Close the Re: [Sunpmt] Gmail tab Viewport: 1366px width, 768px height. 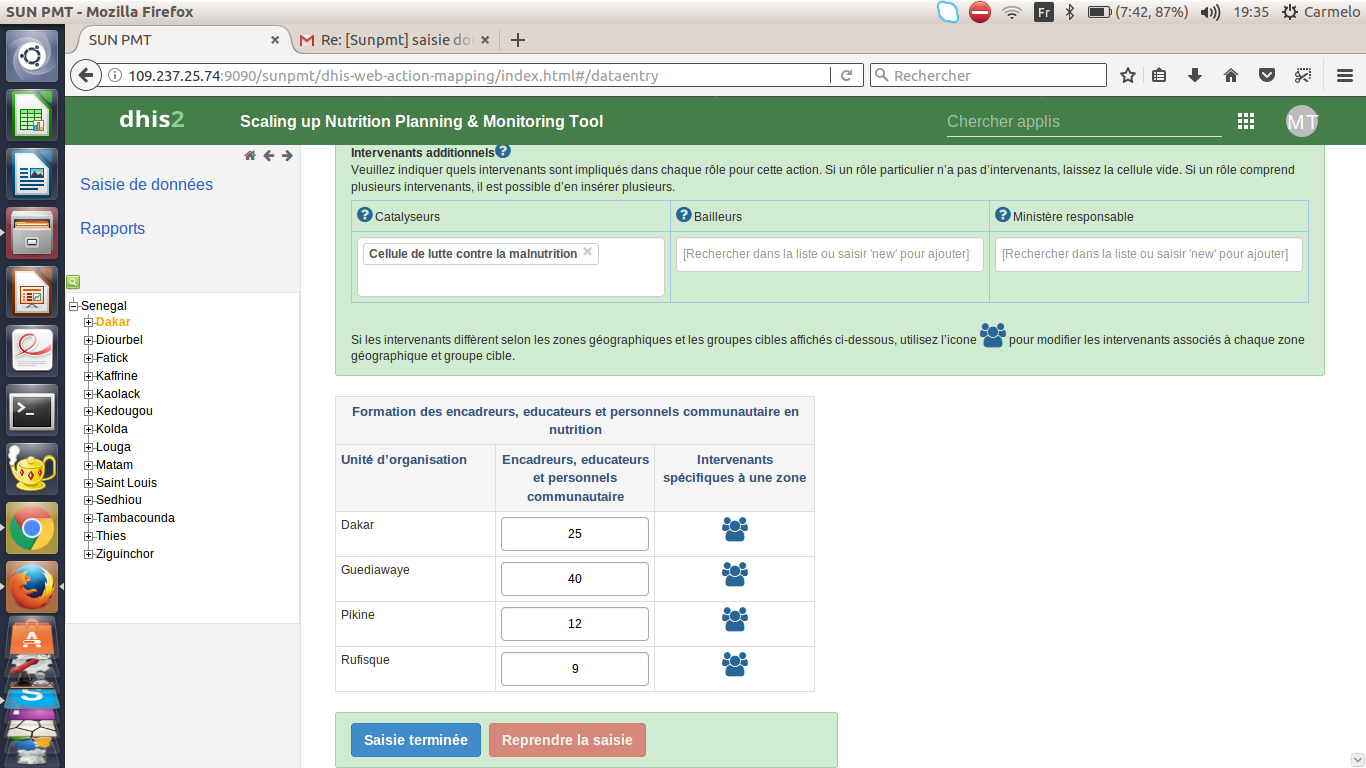click(485, 40)
